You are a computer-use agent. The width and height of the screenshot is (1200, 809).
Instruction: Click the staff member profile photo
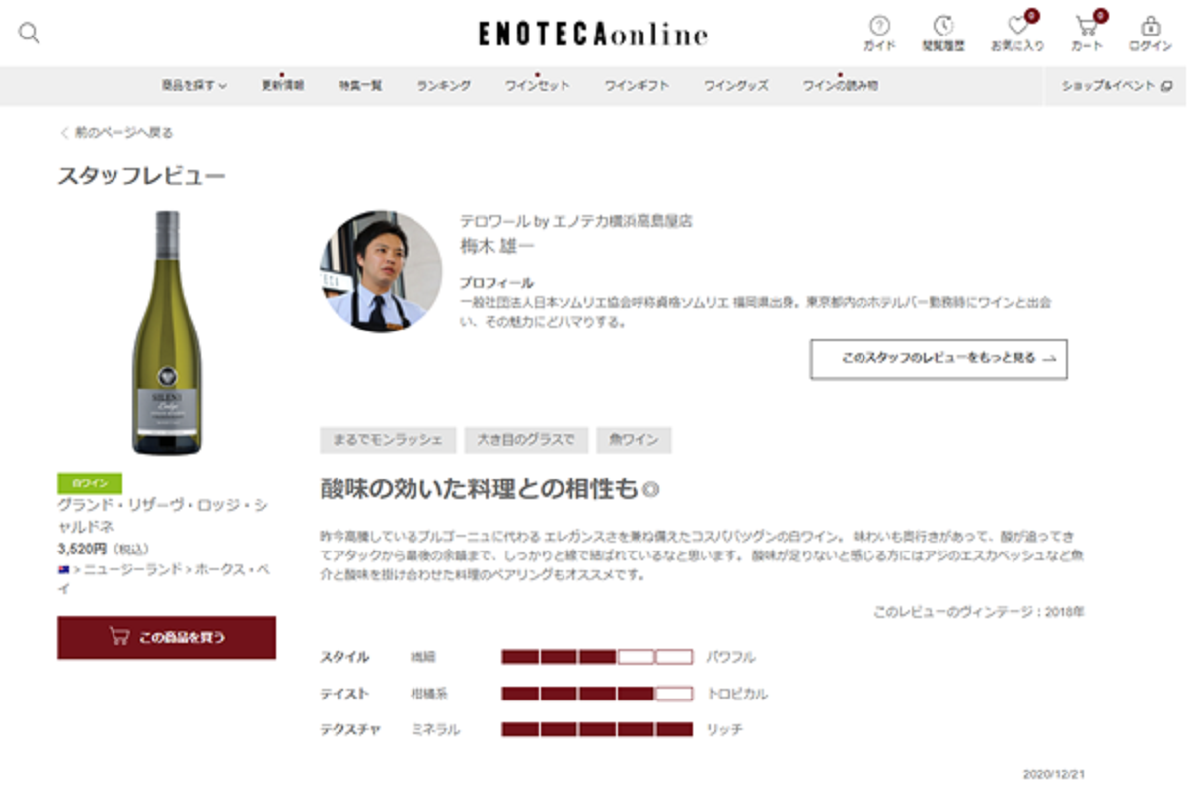pyautogui.click(x=381, y=271)
